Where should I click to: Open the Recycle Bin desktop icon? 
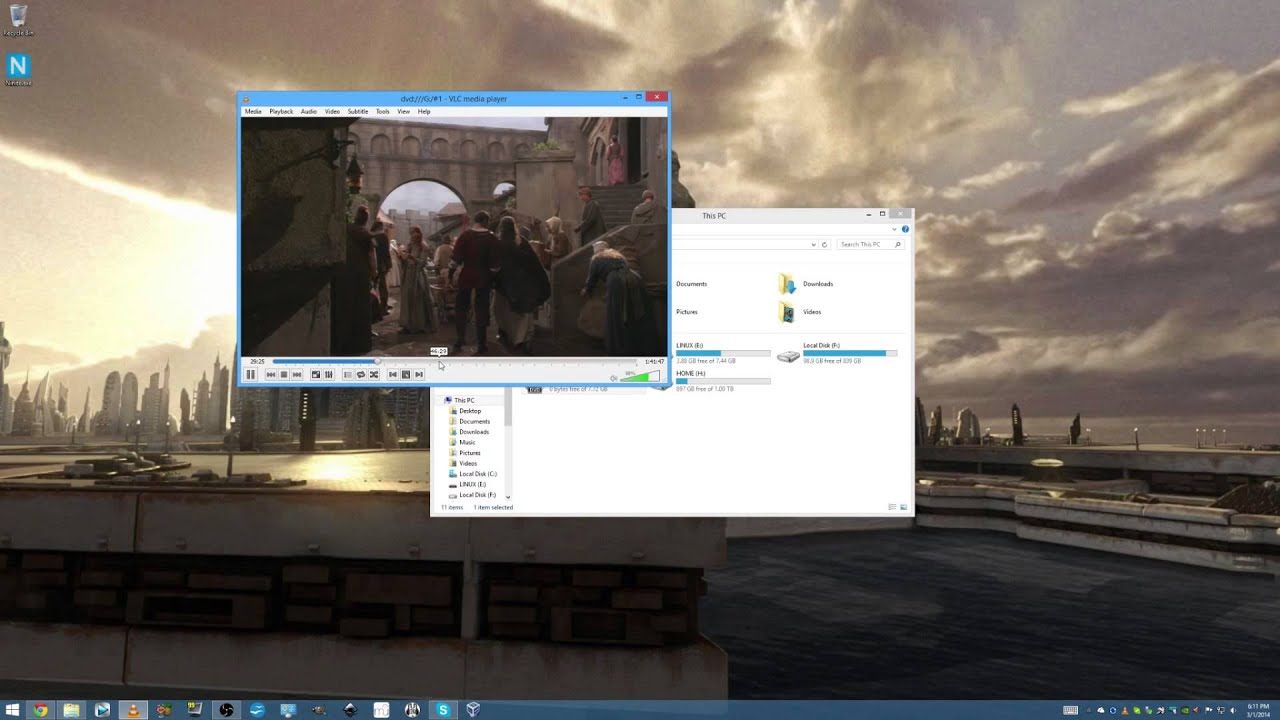click(18, 20)
